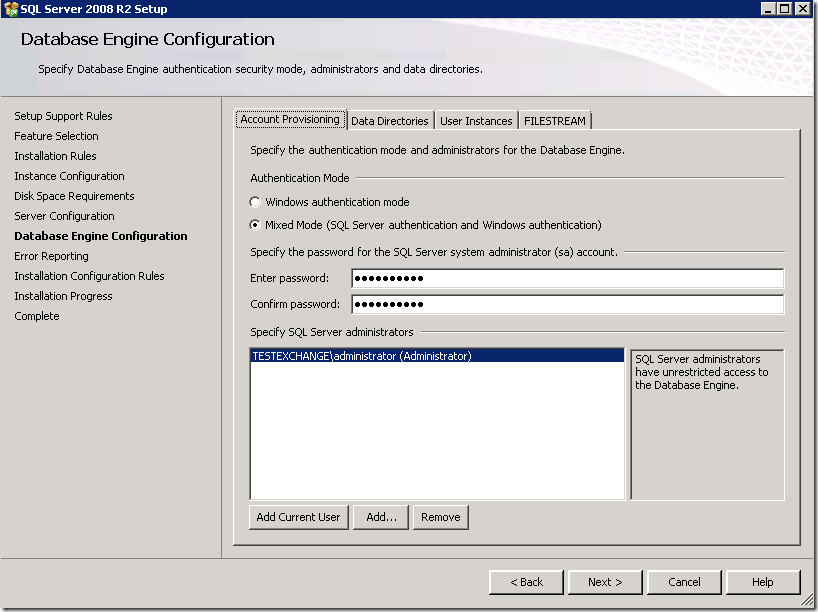Screen dimensions: 818x612
Task: Click Server Configuration step in sidebar
Action: pos(64,216)
